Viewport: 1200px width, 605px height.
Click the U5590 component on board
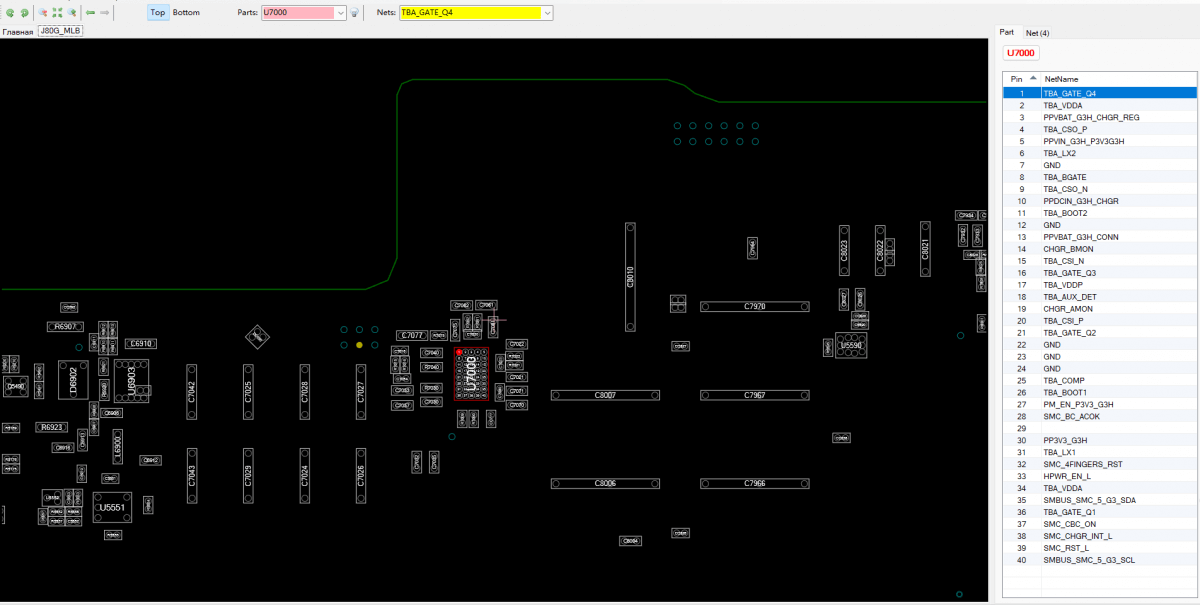point(851,345)
